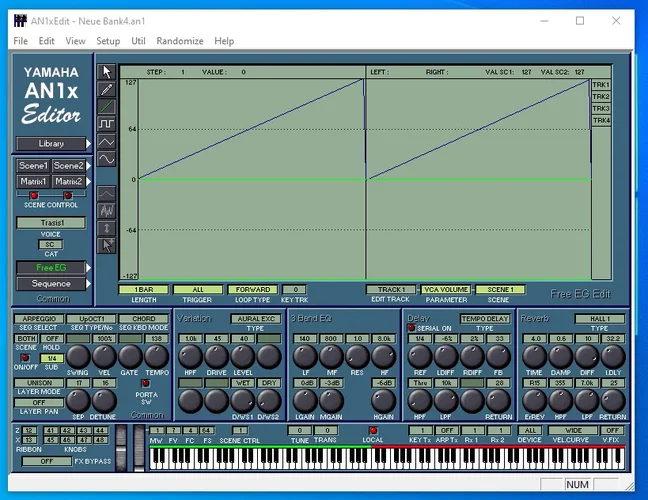Image resolution: width=648 pixels, height=500 pixels.
Task: Click the AN1xEdit app icon in title bar
Action: coord(20,21)
